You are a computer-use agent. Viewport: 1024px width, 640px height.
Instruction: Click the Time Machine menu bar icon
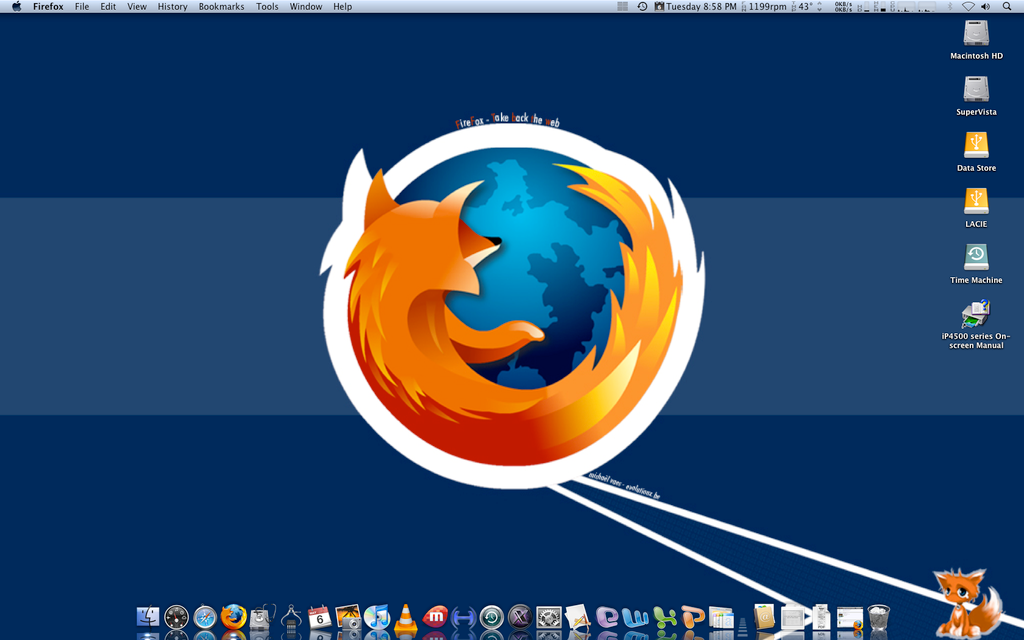point(643,7)
